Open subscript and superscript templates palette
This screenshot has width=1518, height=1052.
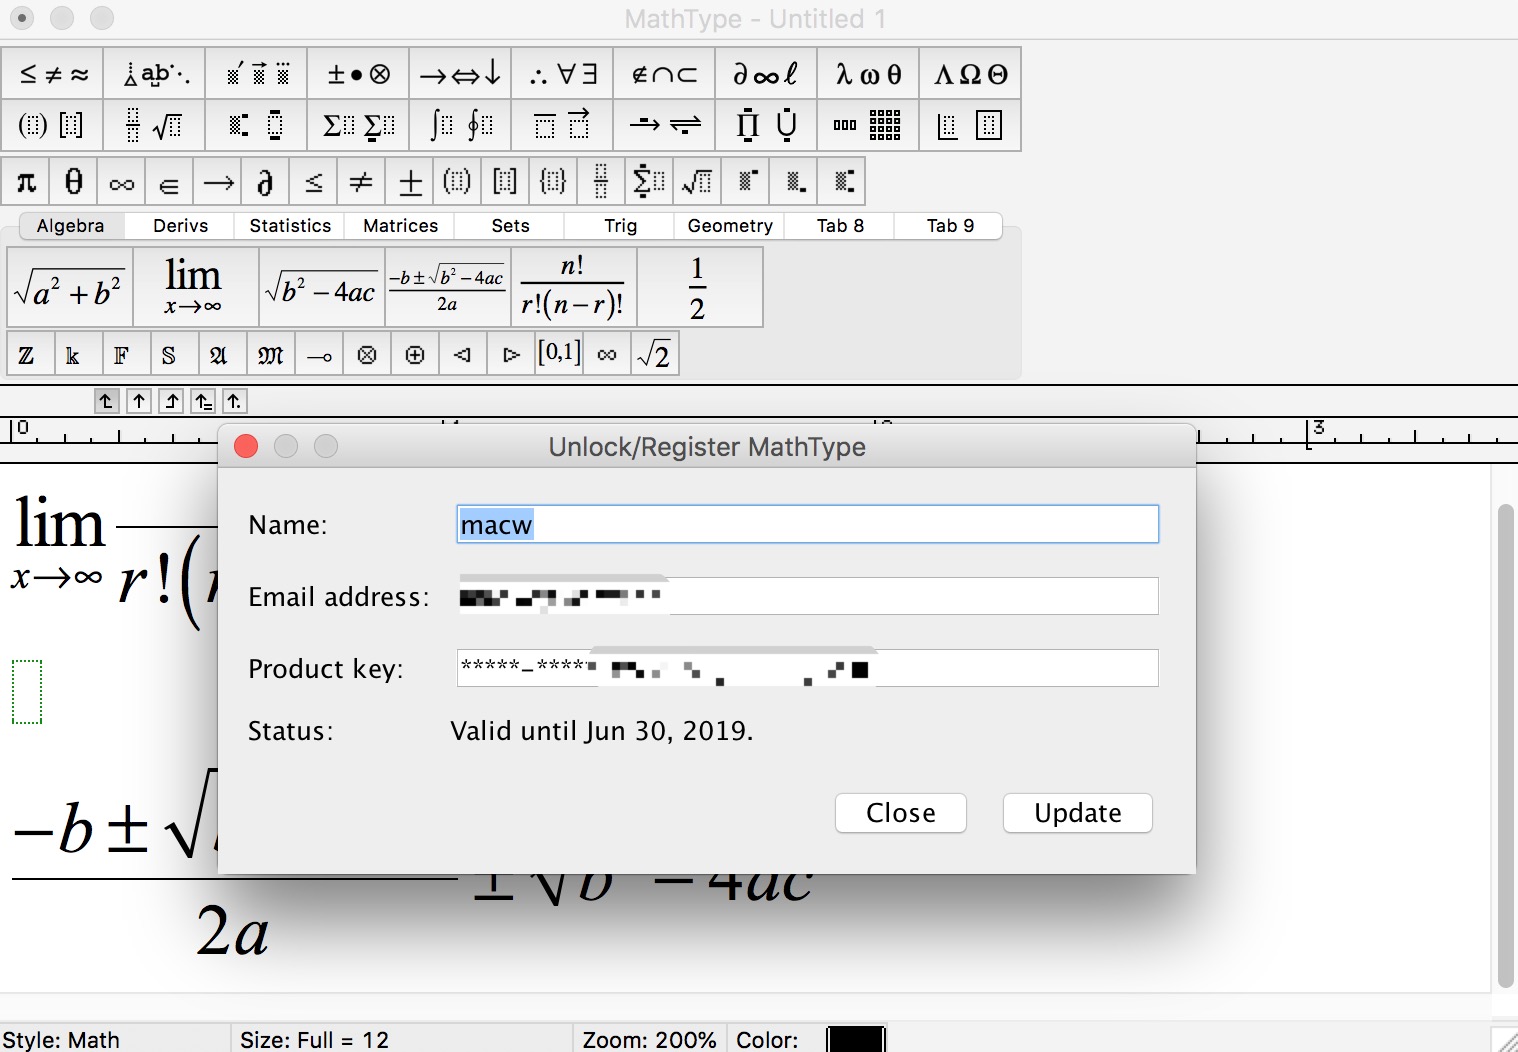tap(257, 125)
